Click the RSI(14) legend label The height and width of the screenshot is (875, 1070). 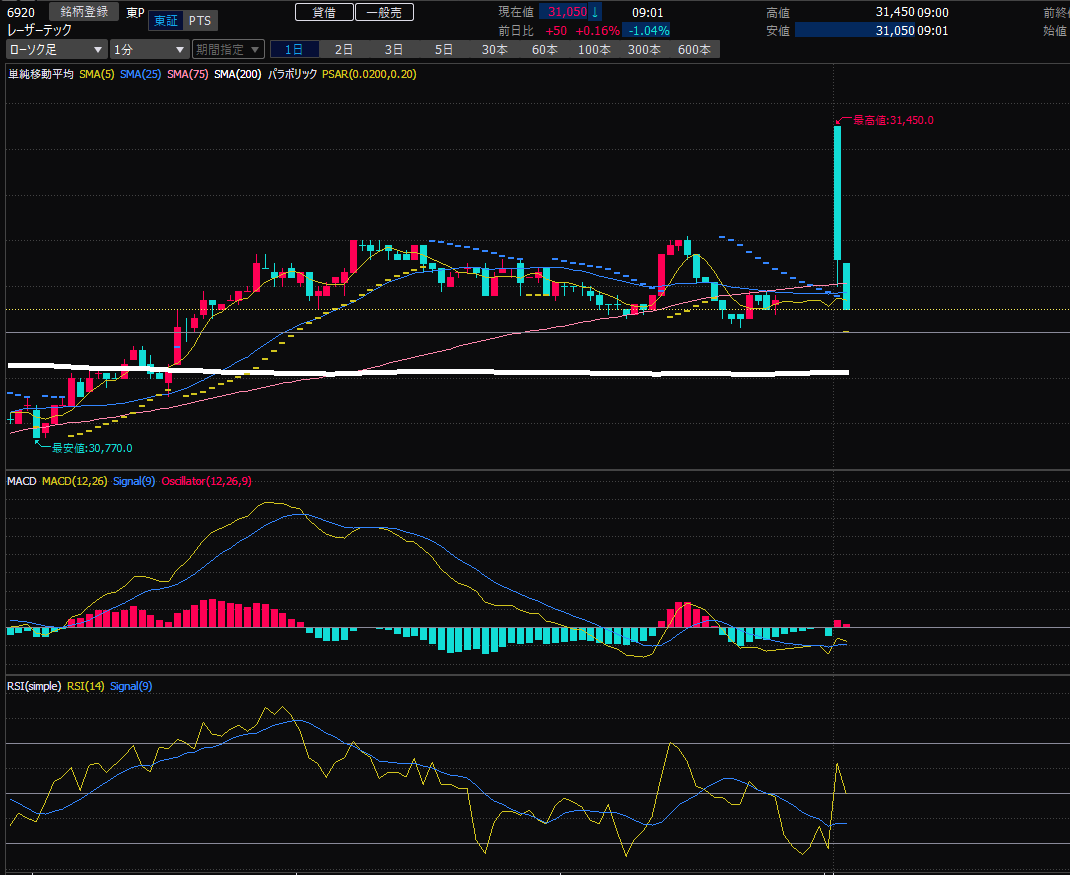[x=85, y=686]
